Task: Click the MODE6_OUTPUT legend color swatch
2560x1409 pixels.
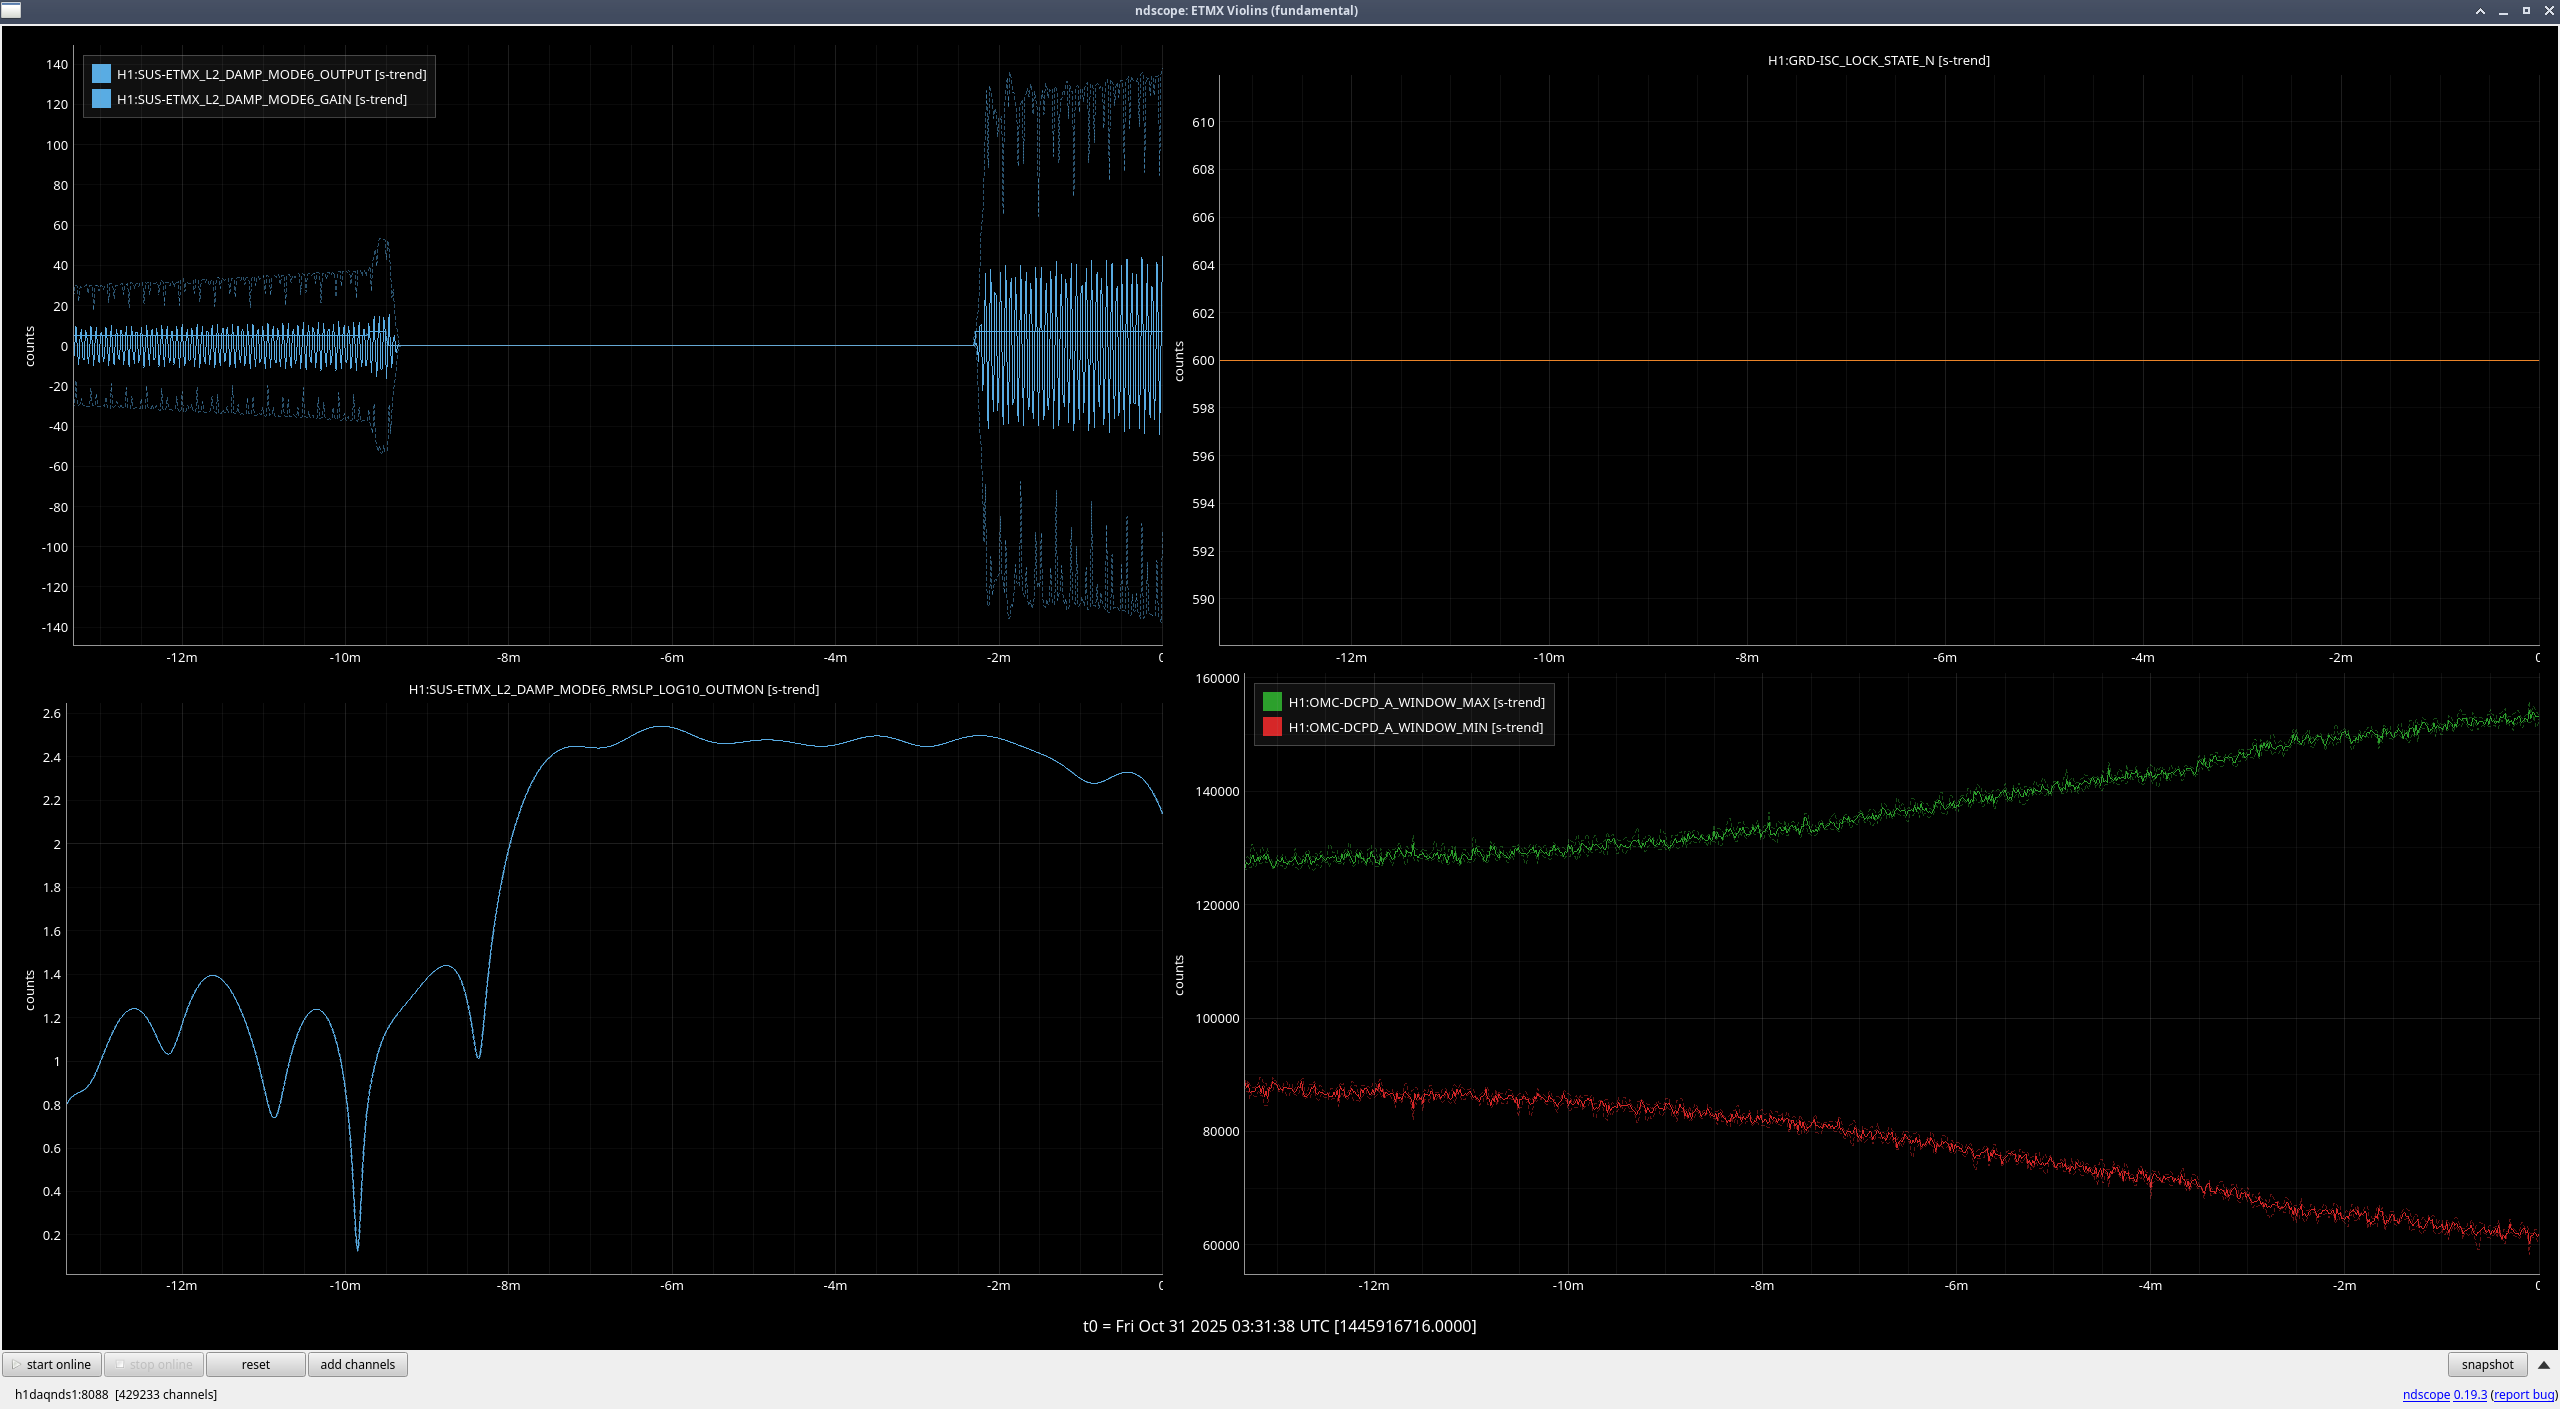Action: 101,74
